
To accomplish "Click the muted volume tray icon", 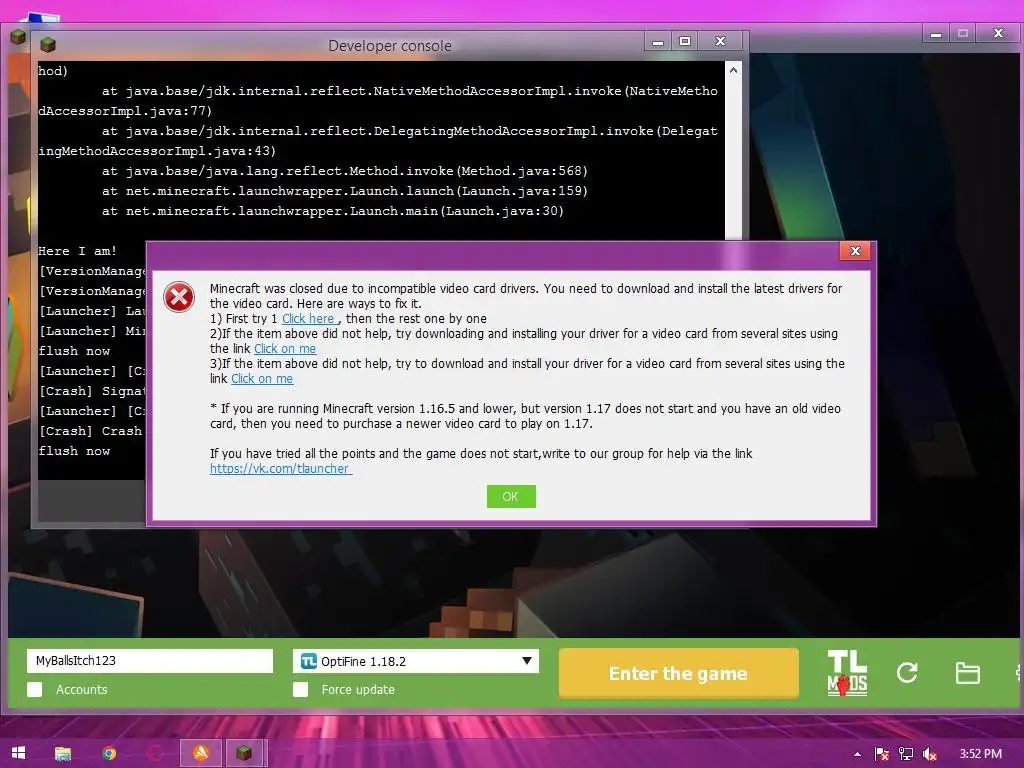I will (x=930, y=754).
